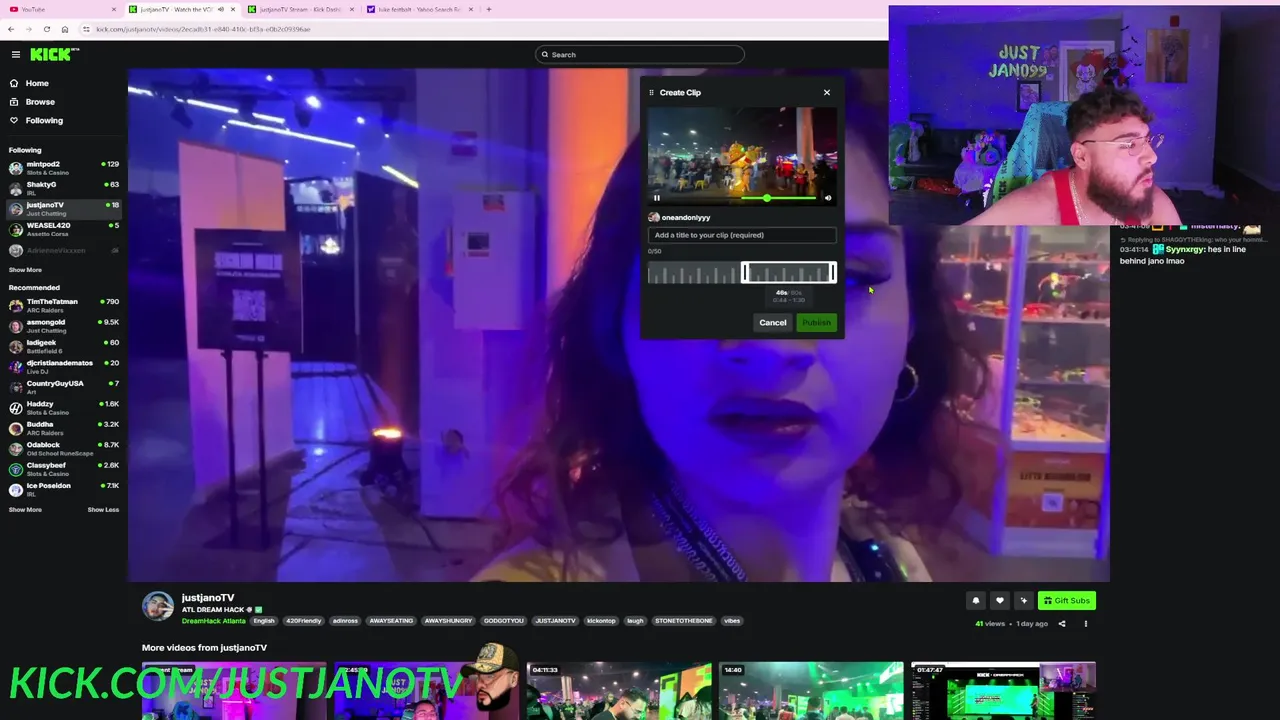This screenshot has width=1280, height=720.
Task: Click the clip title input field
Action: point(742,235)
